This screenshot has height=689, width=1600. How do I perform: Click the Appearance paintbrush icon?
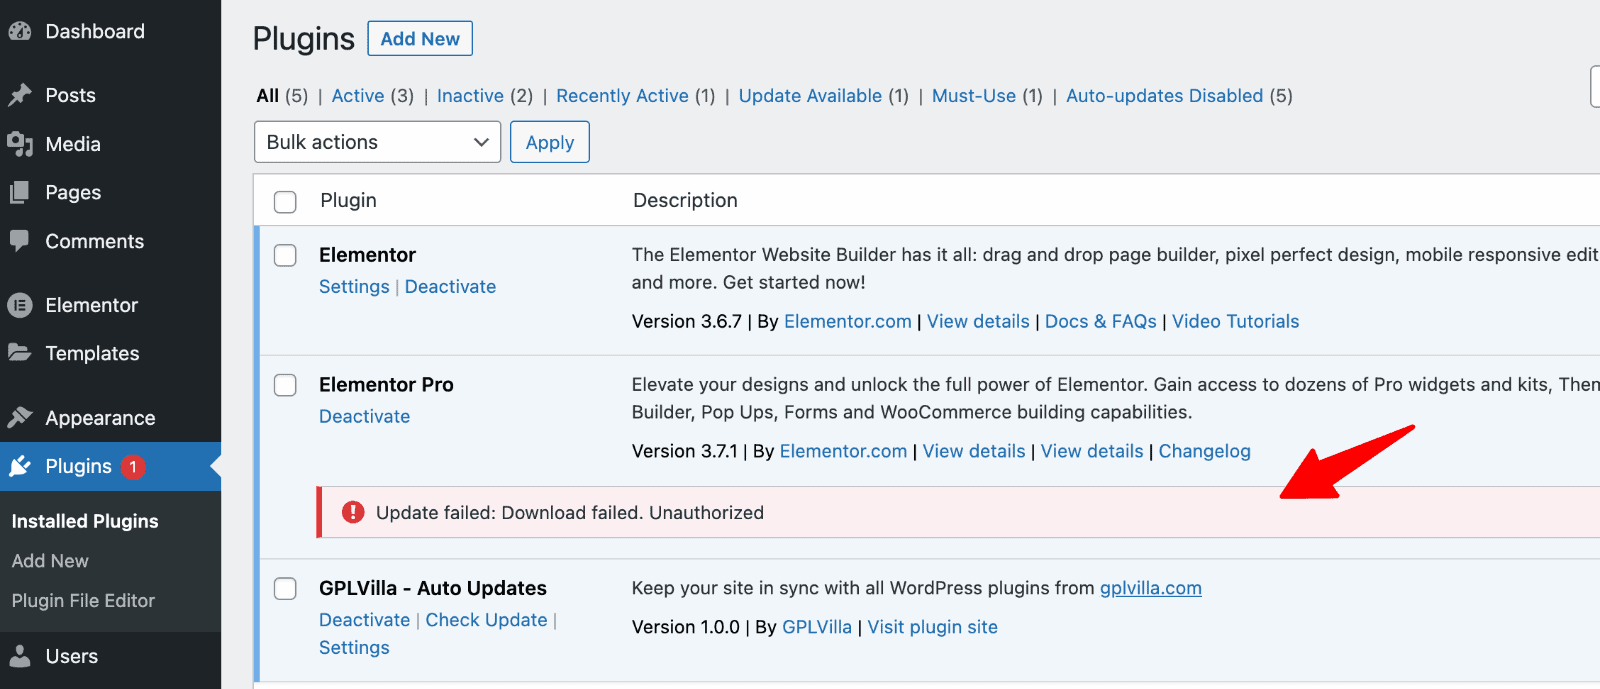tap(20, 417)
